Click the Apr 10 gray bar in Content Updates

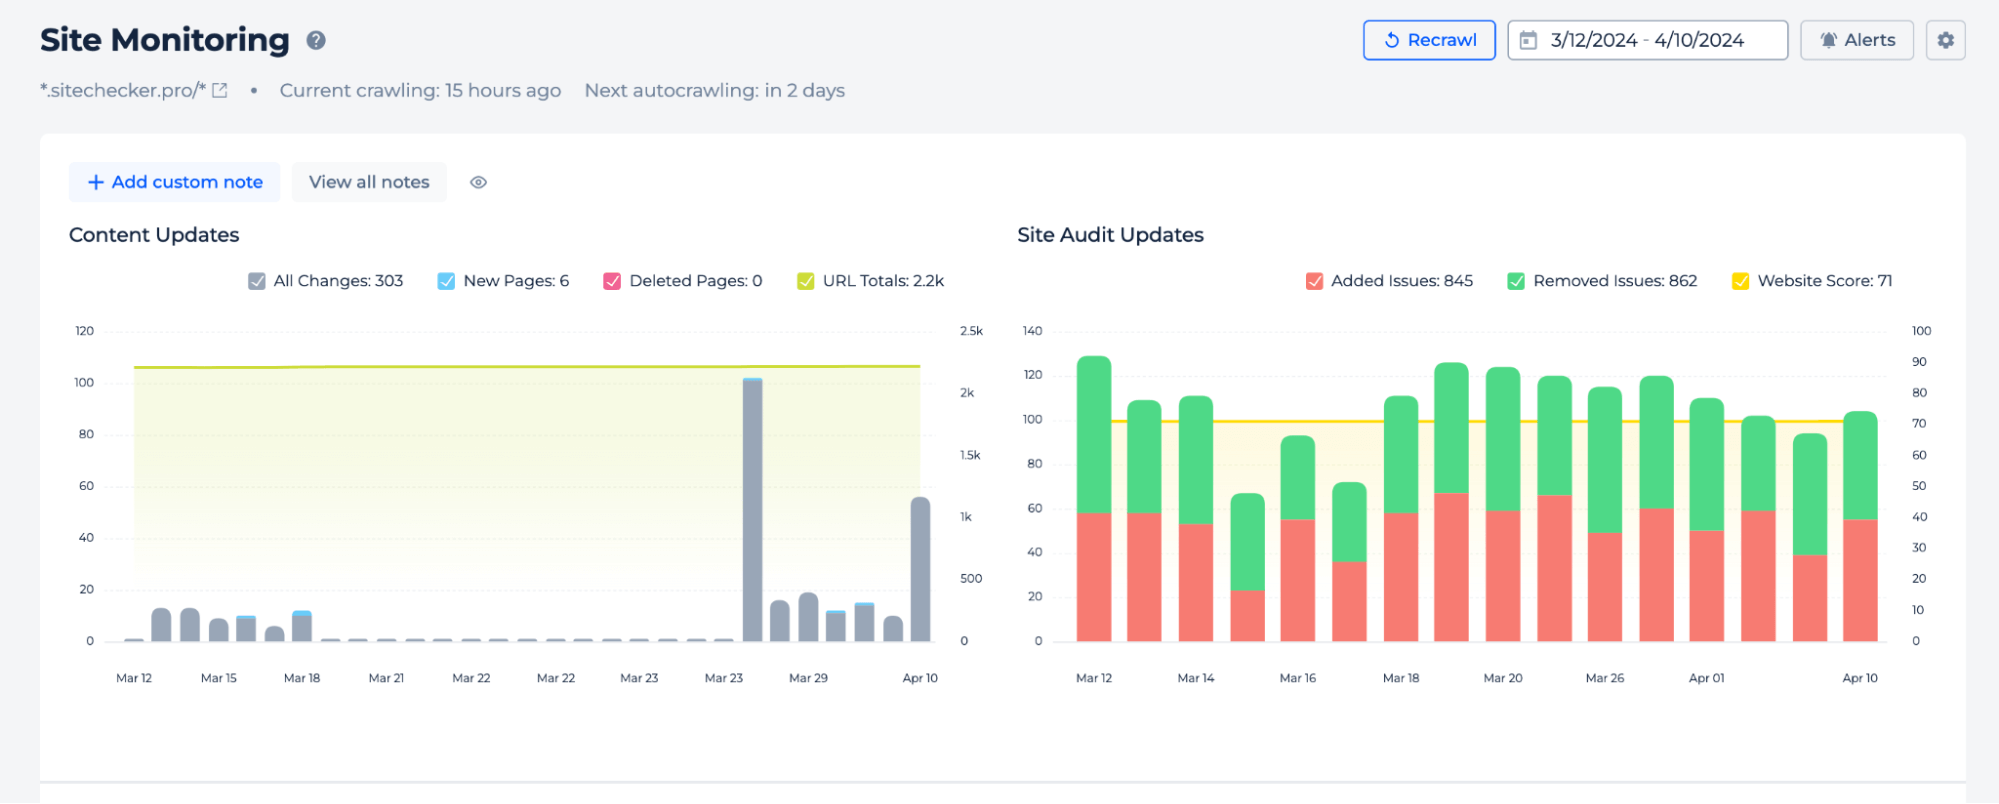920,569
